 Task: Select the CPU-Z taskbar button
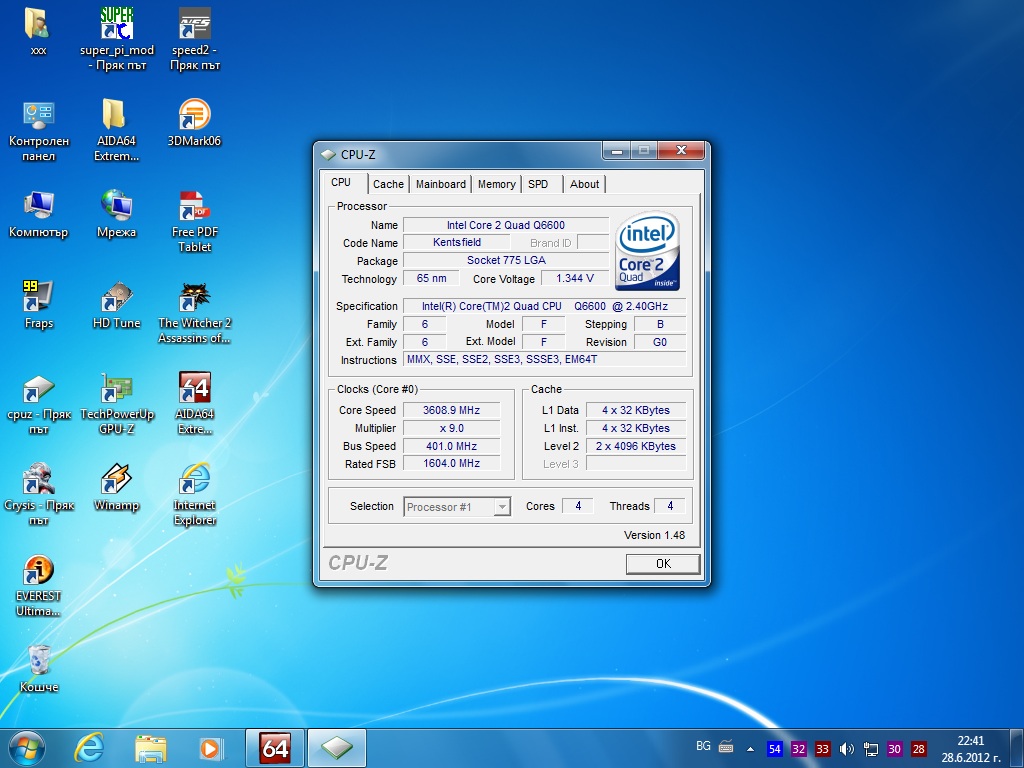[336, 748]
